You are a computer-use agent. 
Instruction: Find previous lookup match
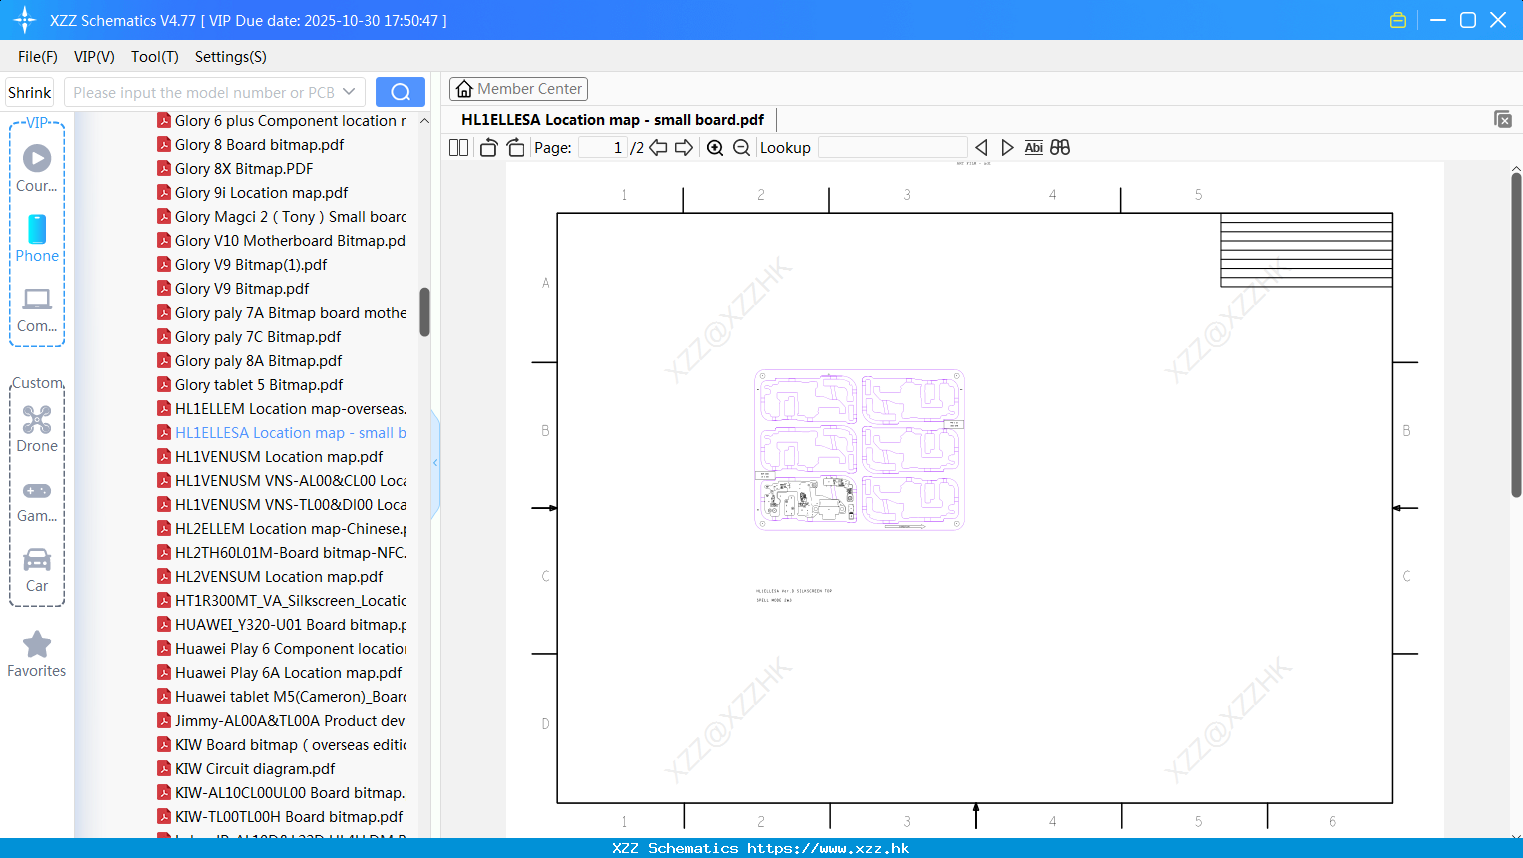(981, 148)
